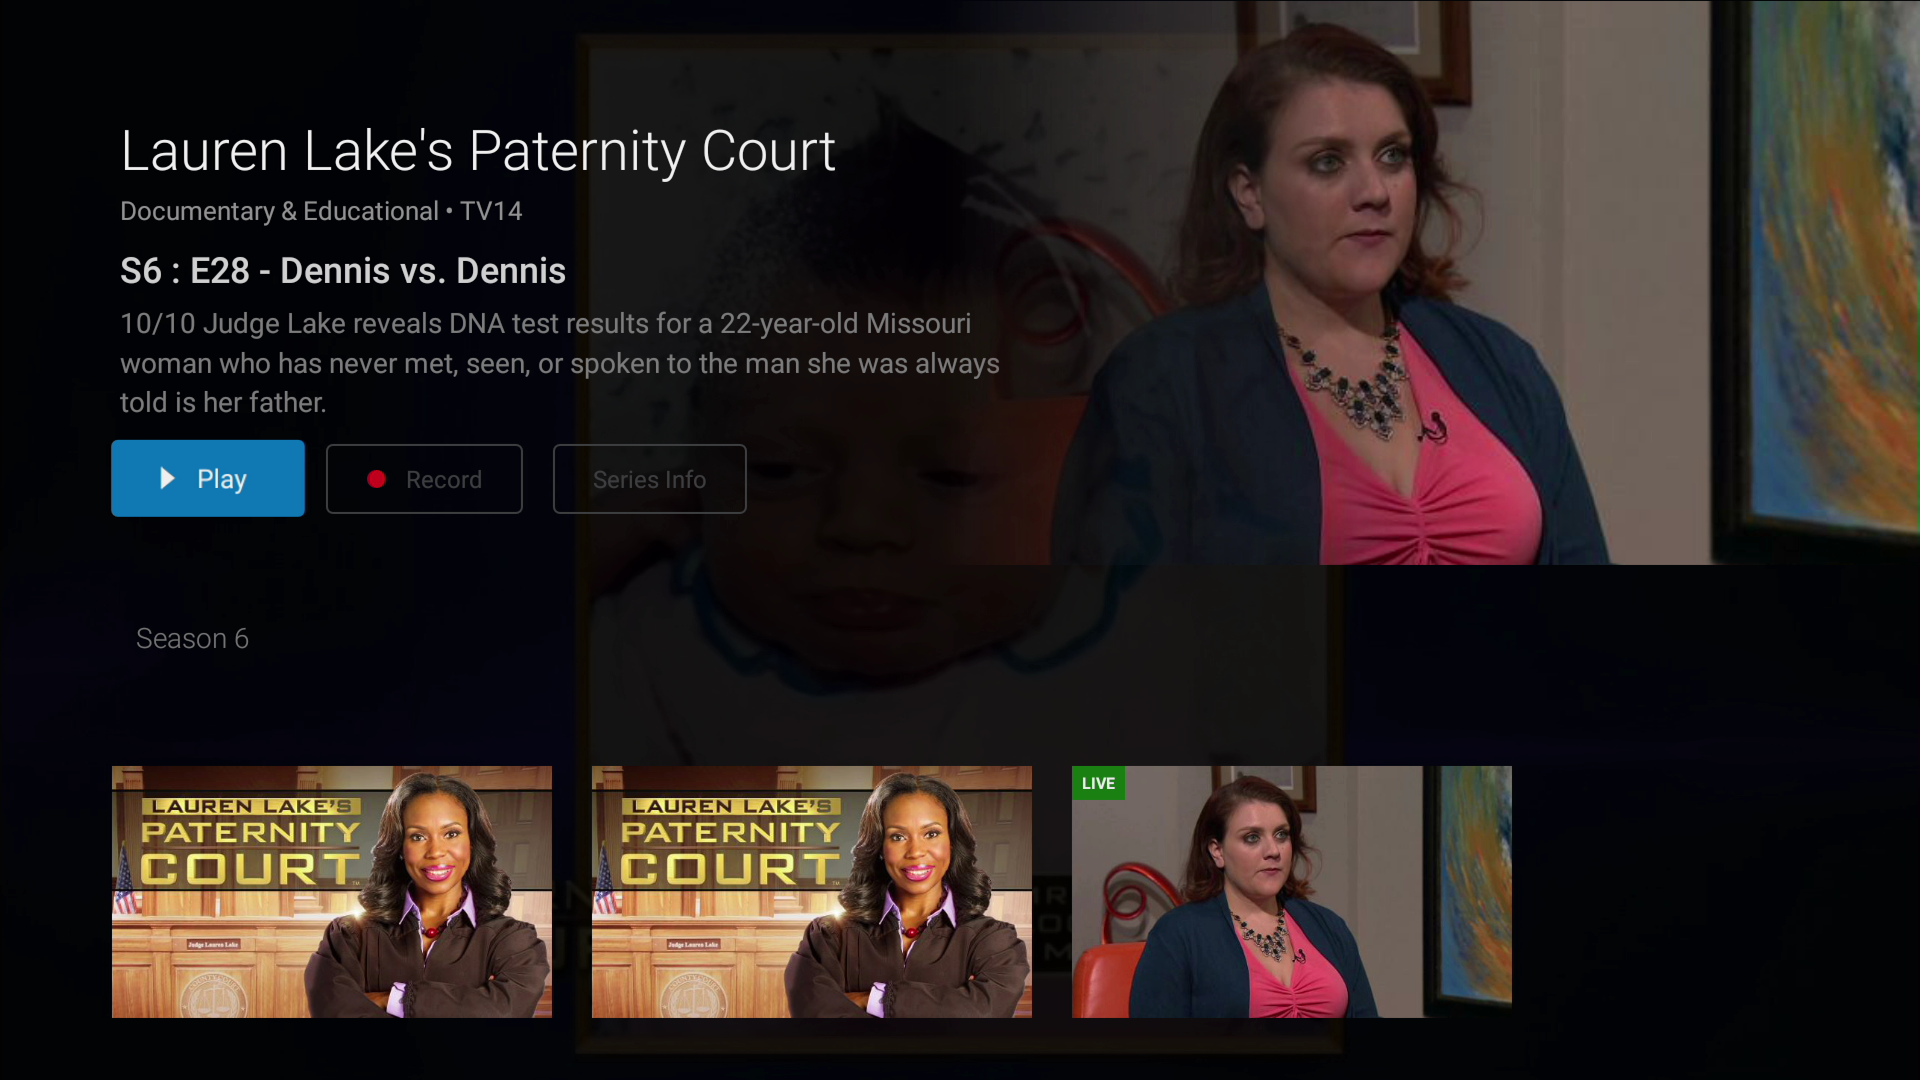This screenshot has width=1920, height=1080.
Task: Select the Season 6 row label
Action: [x=192, y=638]
